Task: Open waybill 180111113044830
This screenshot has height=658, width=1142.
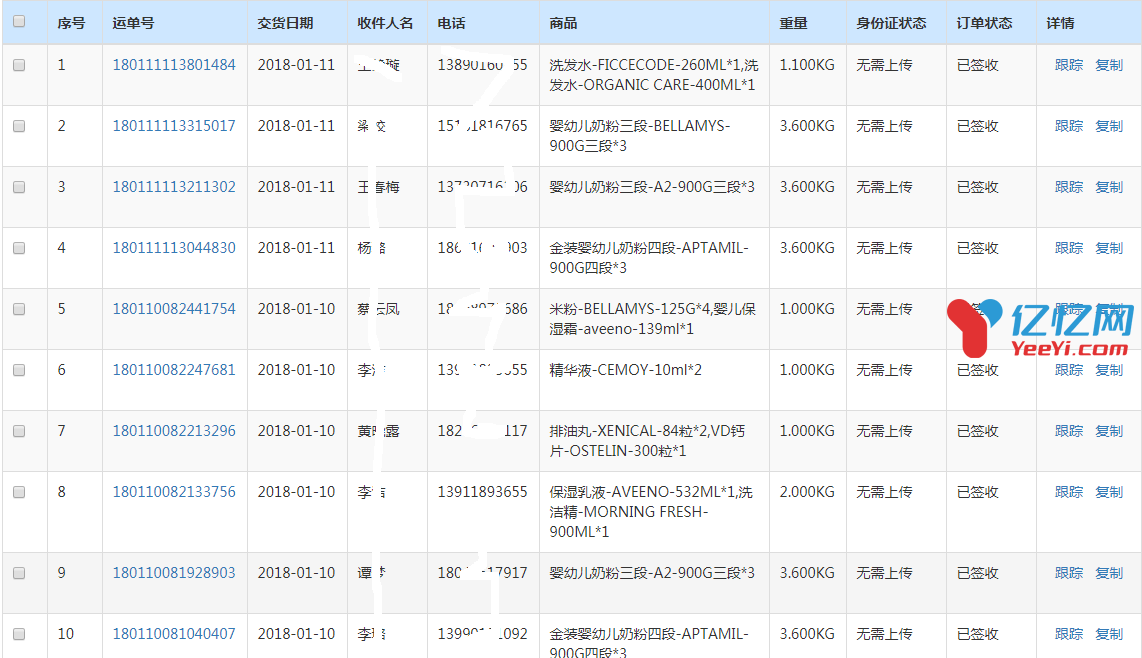Action: click(174, 248)
